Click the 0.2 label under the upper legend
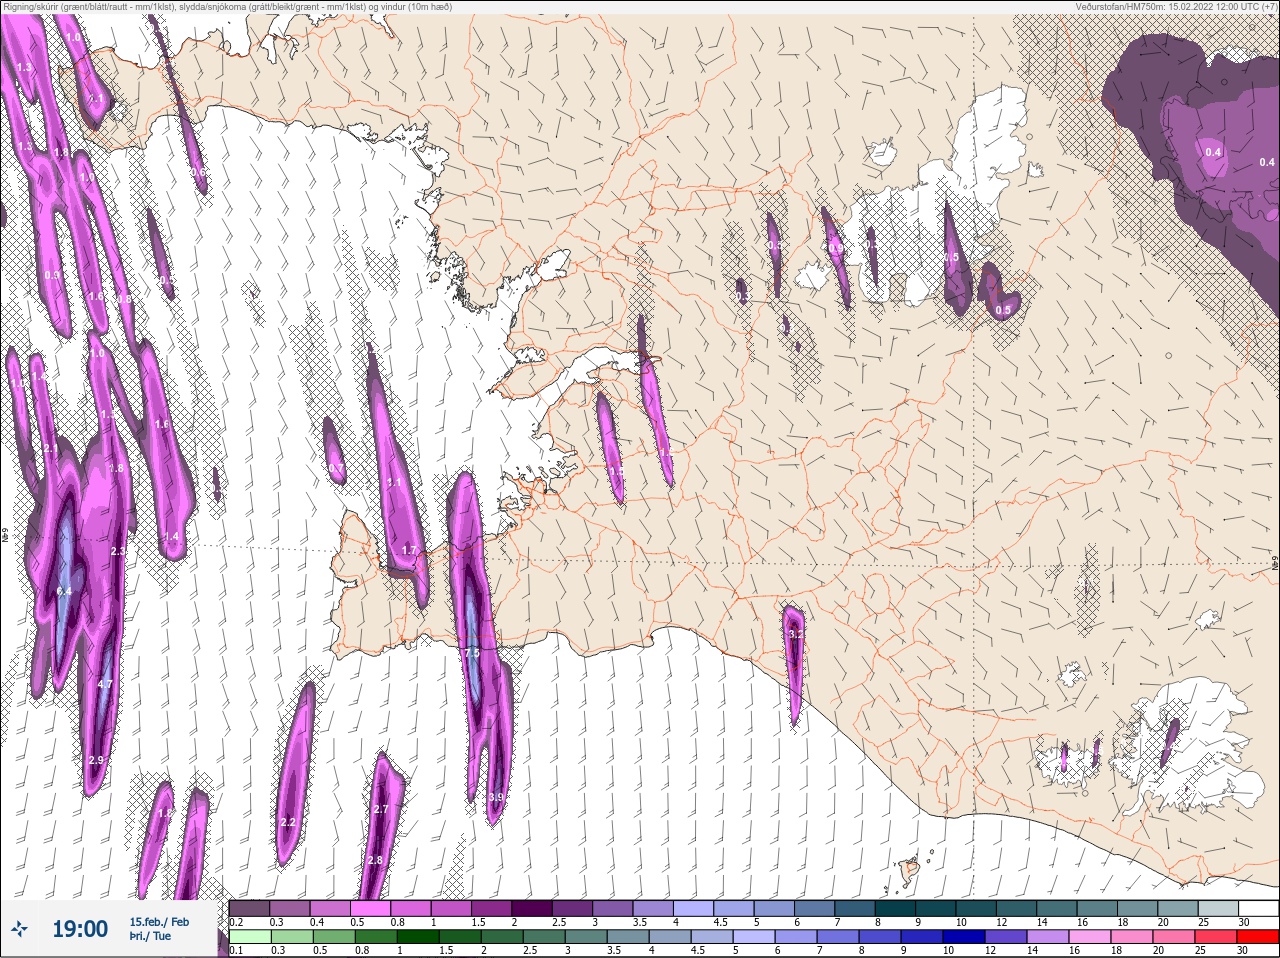This screenshot has height=958, width=1280. [237, 922]
